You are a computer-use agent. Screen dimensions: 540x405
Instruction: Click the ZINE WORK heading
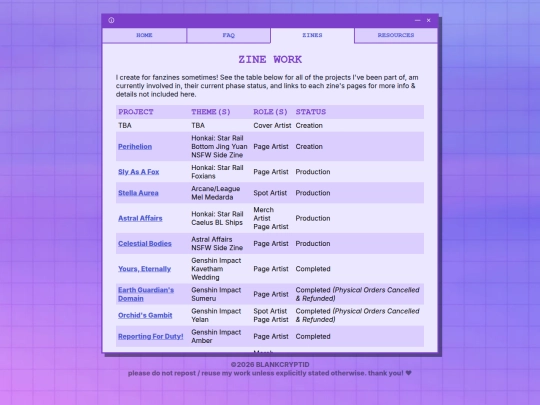coord(270,59)
